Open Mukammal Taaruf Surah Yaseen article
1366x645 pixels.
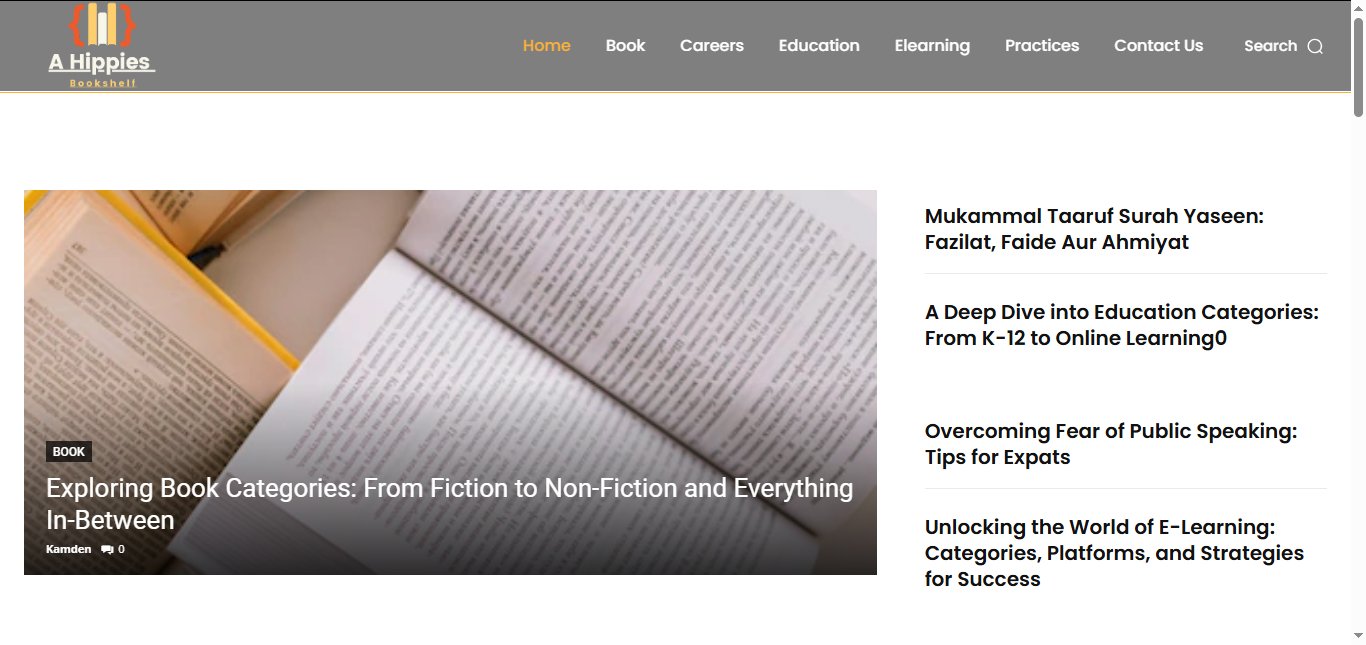pos(1094,229)
